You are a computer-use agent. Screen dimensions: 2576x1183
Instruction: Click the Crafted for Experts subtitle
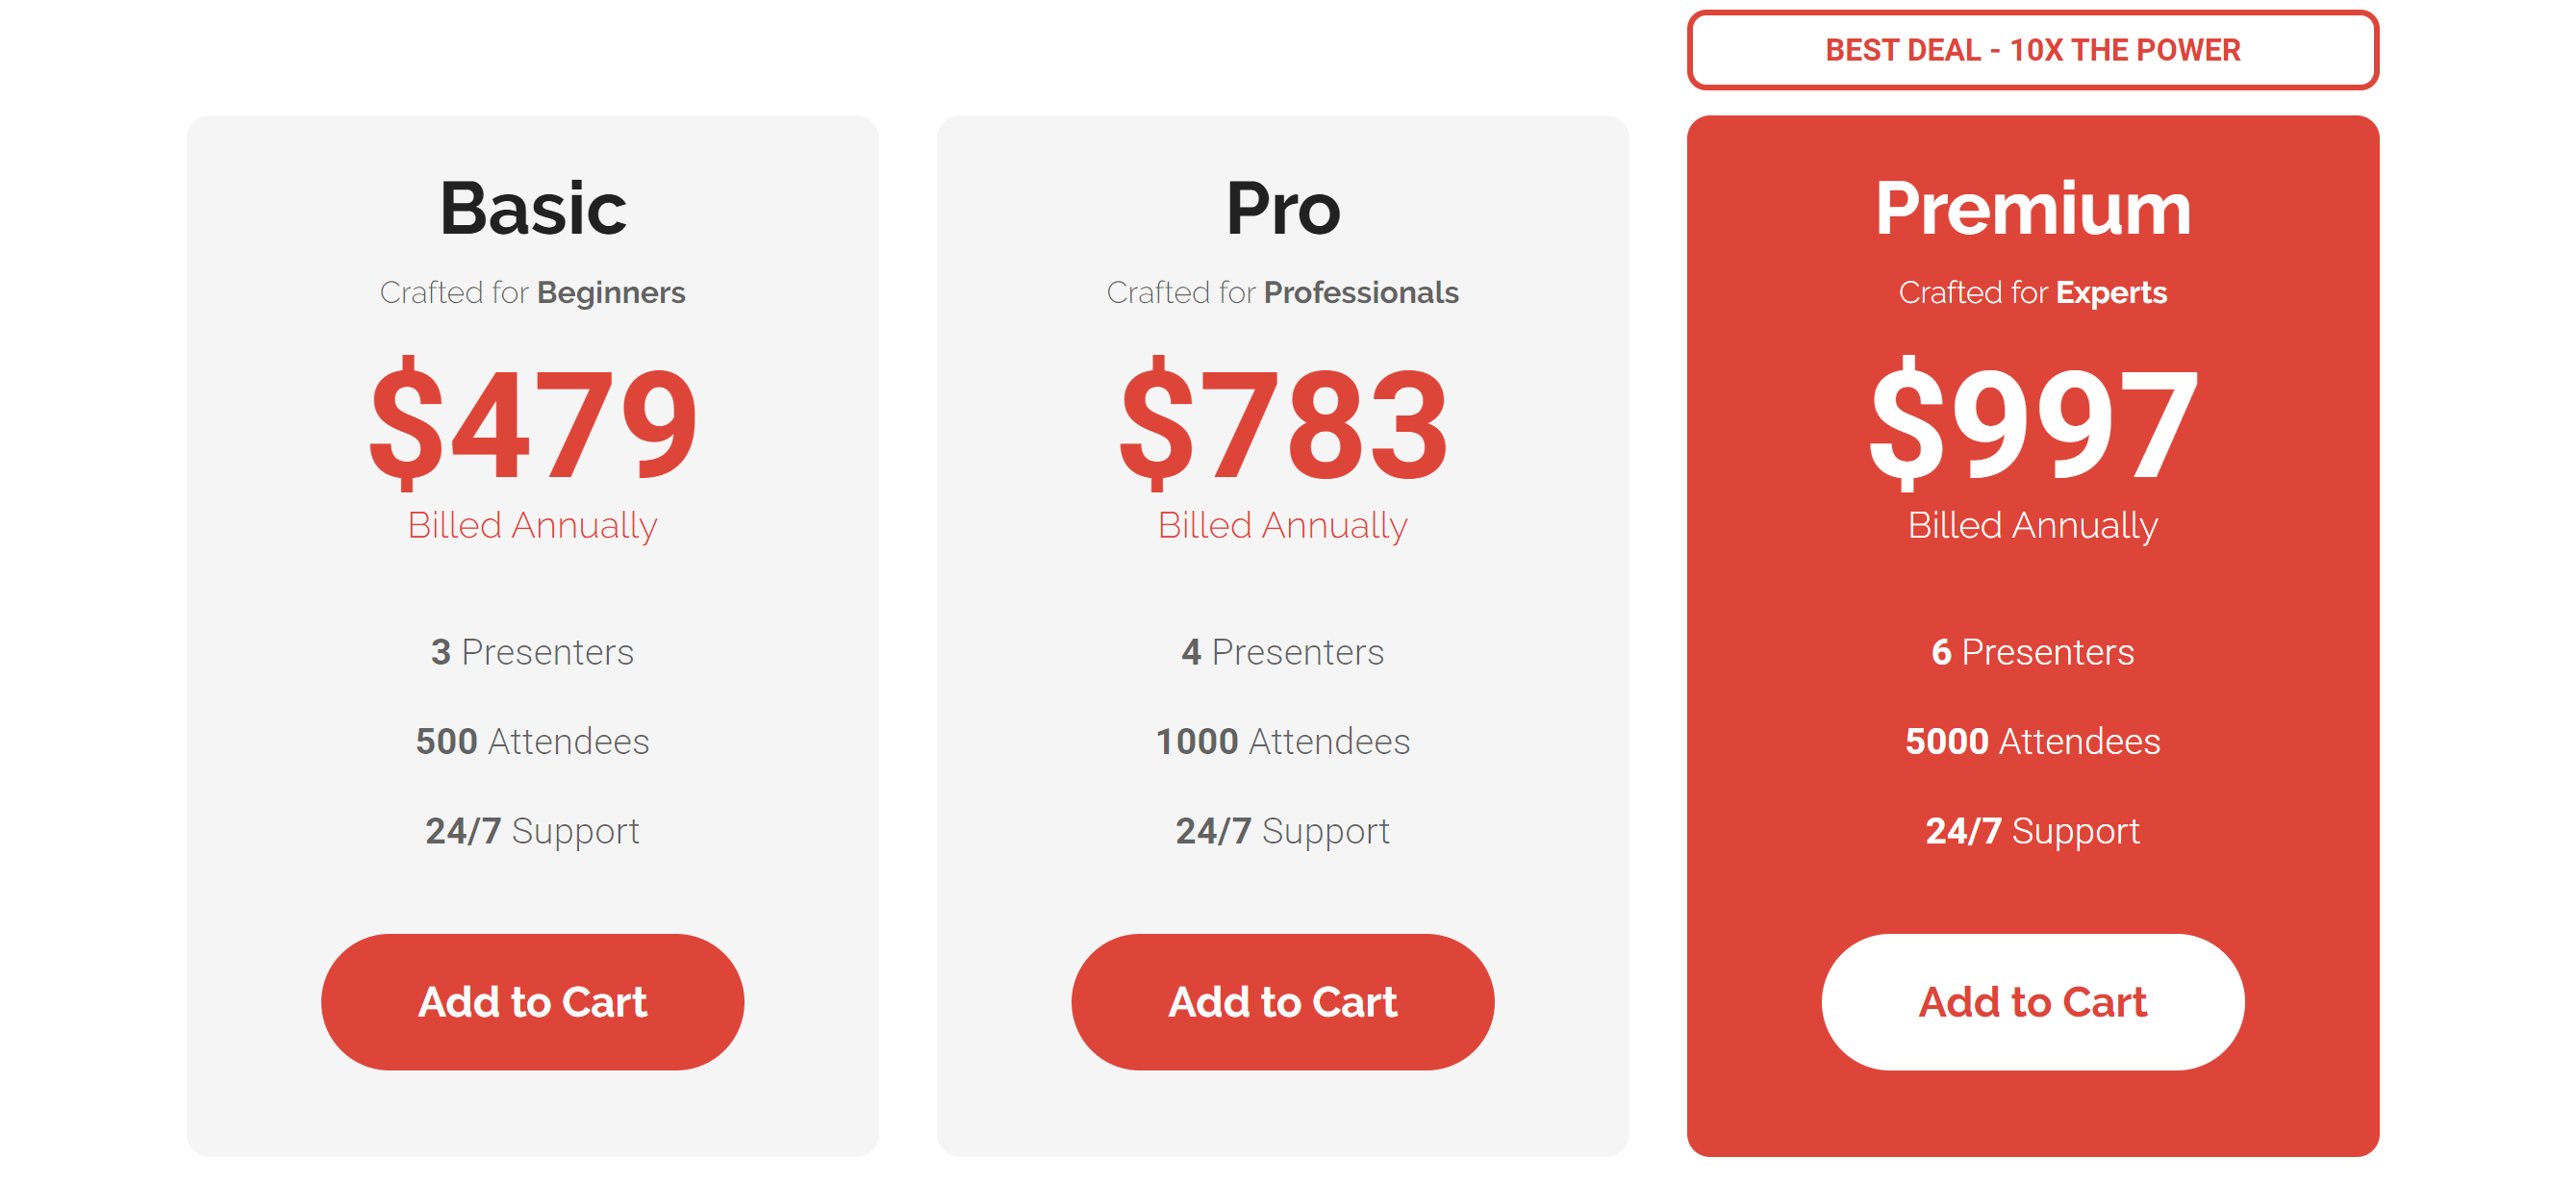point(2032,292)
